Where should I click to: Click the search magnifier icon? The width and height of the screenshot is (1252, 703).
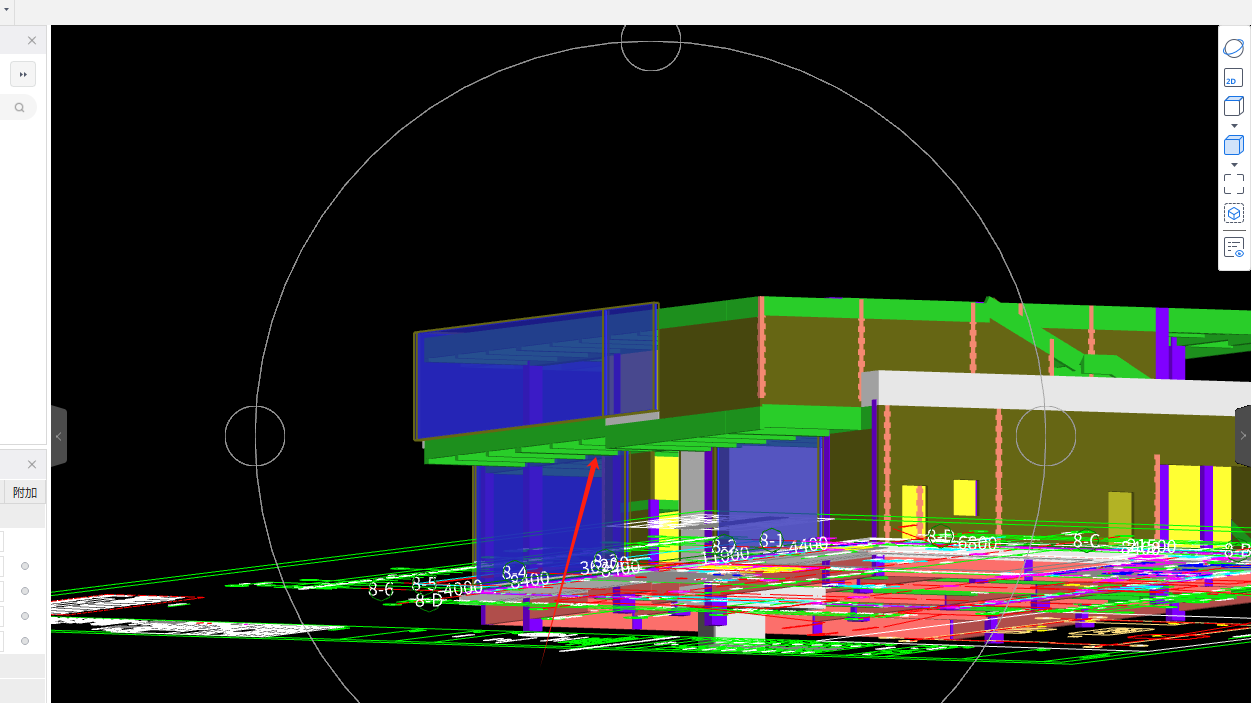coord(20,107)
